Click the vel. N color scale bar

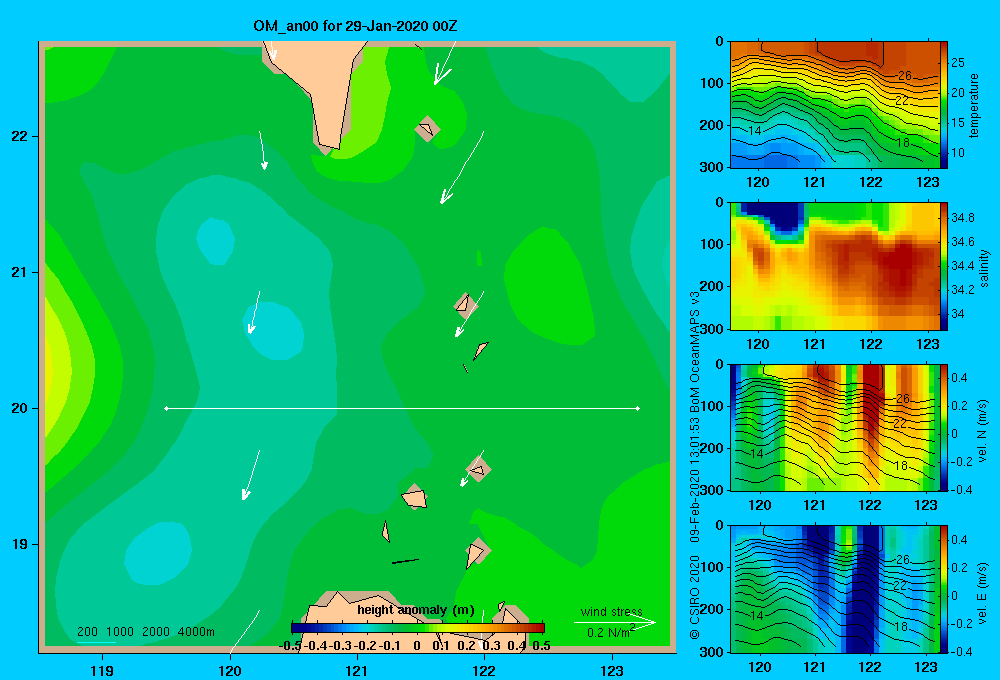(944, 427)
